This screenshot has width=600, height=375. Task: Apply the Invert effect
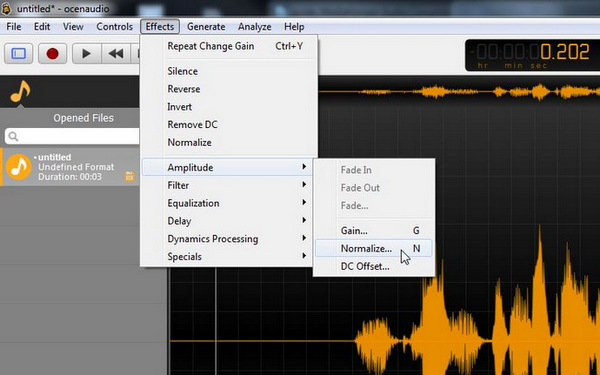point(229,107)
